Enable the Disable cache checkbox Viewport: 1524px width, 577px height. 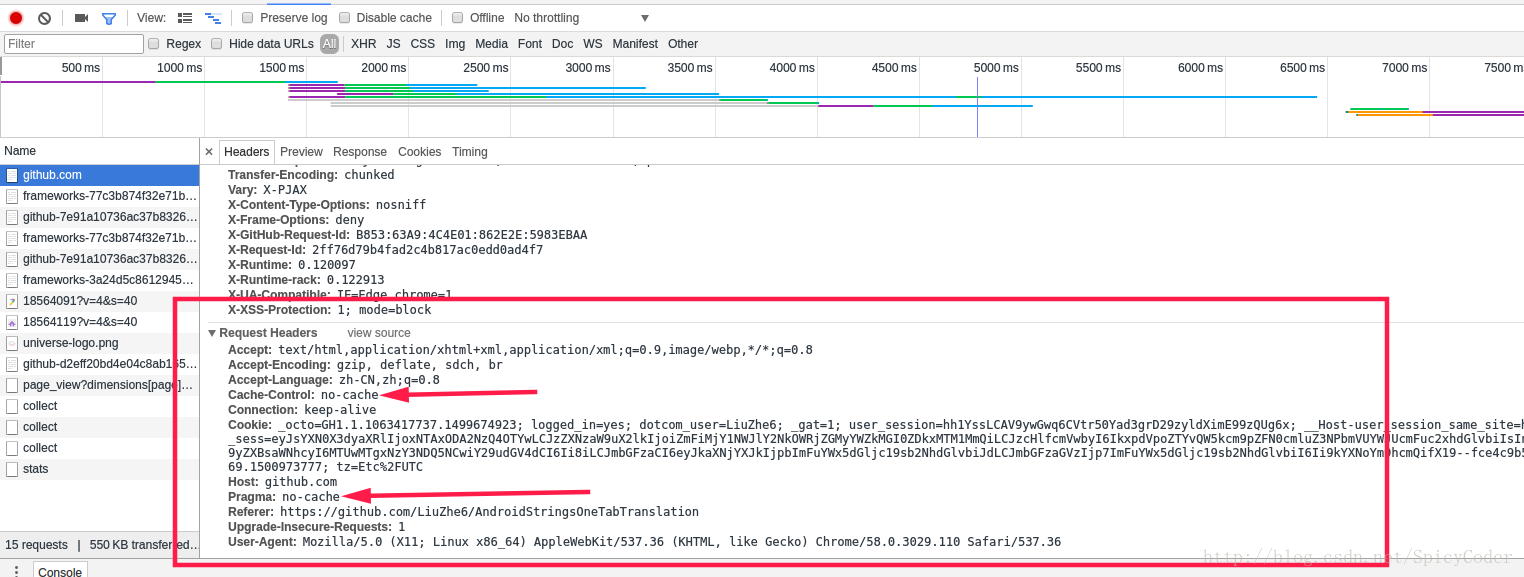click(x=345, y=18)
